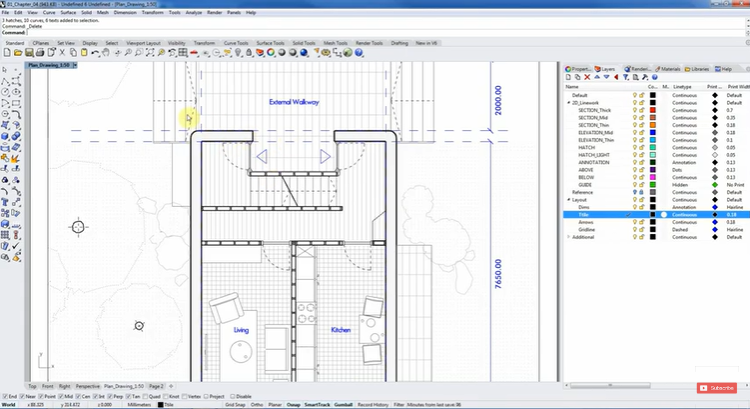750x409 pixels.
Task: Toggle visibility bulb of HATCH layer
Action: tap(634, 148)
